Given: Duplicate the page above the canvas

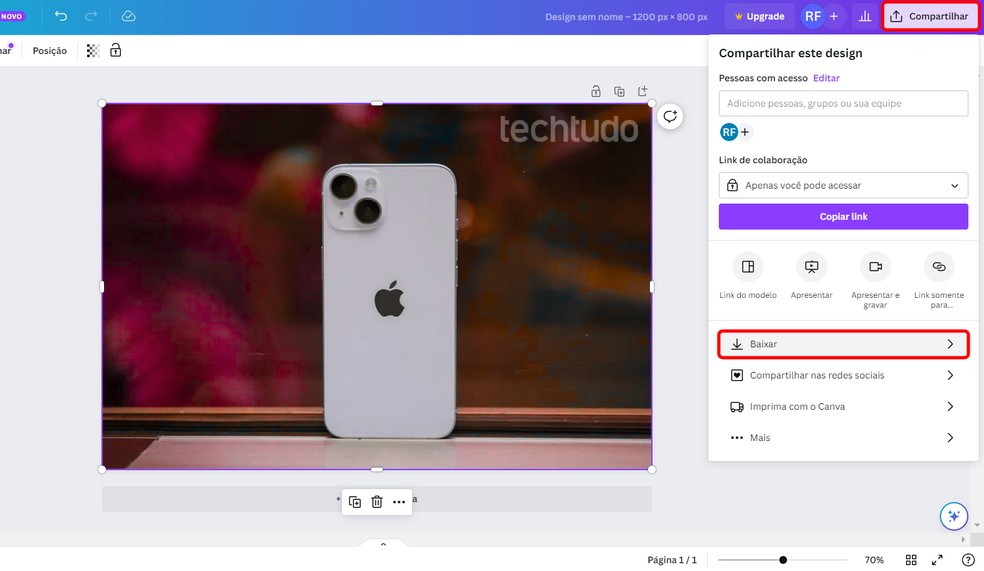Looking at the screenshot, I should [619, 92].
